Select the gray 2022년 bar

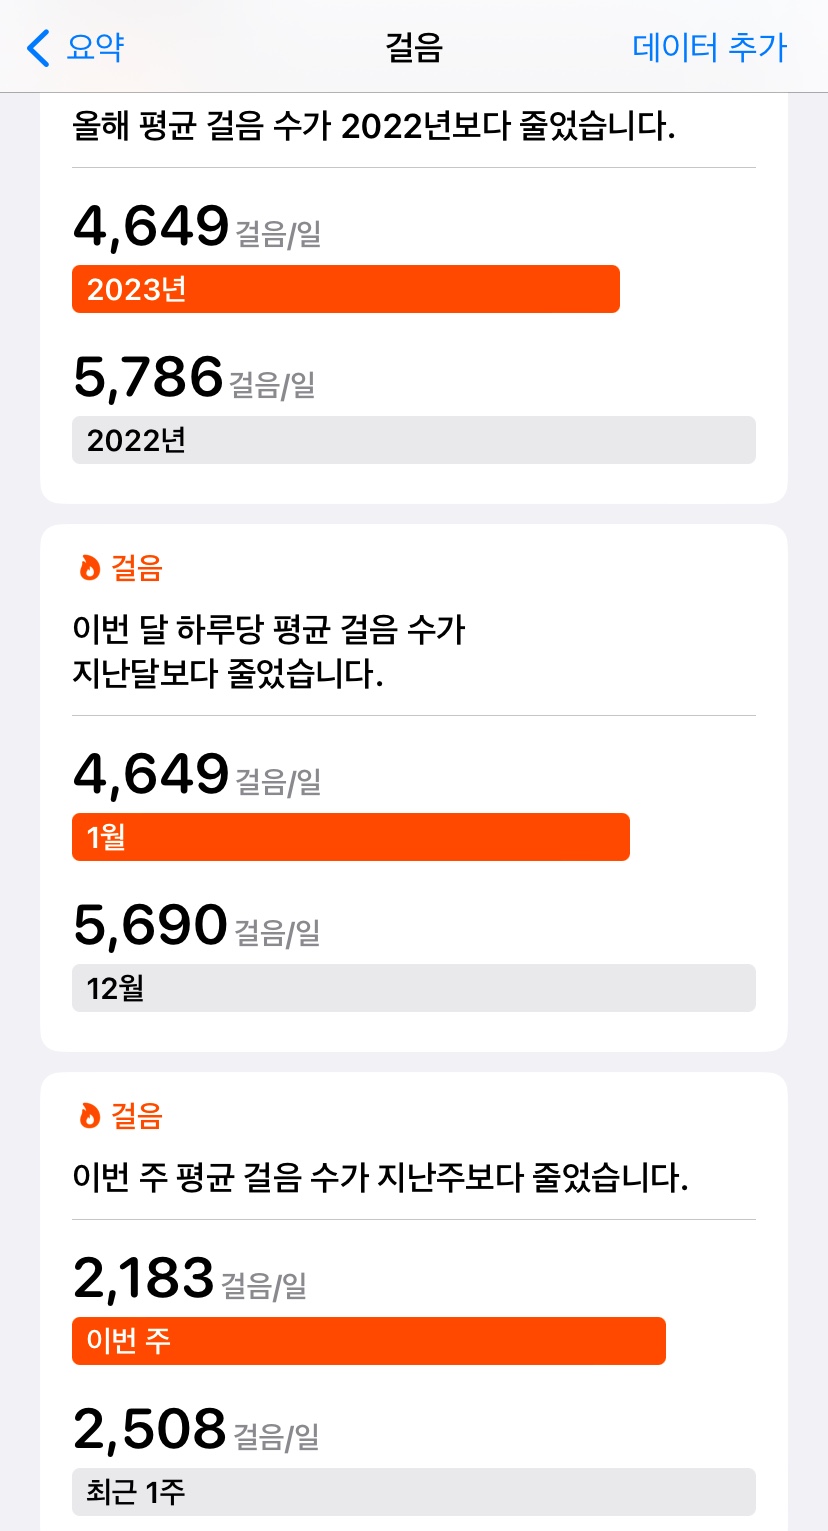pyautogui.click(x=414, y=440)
